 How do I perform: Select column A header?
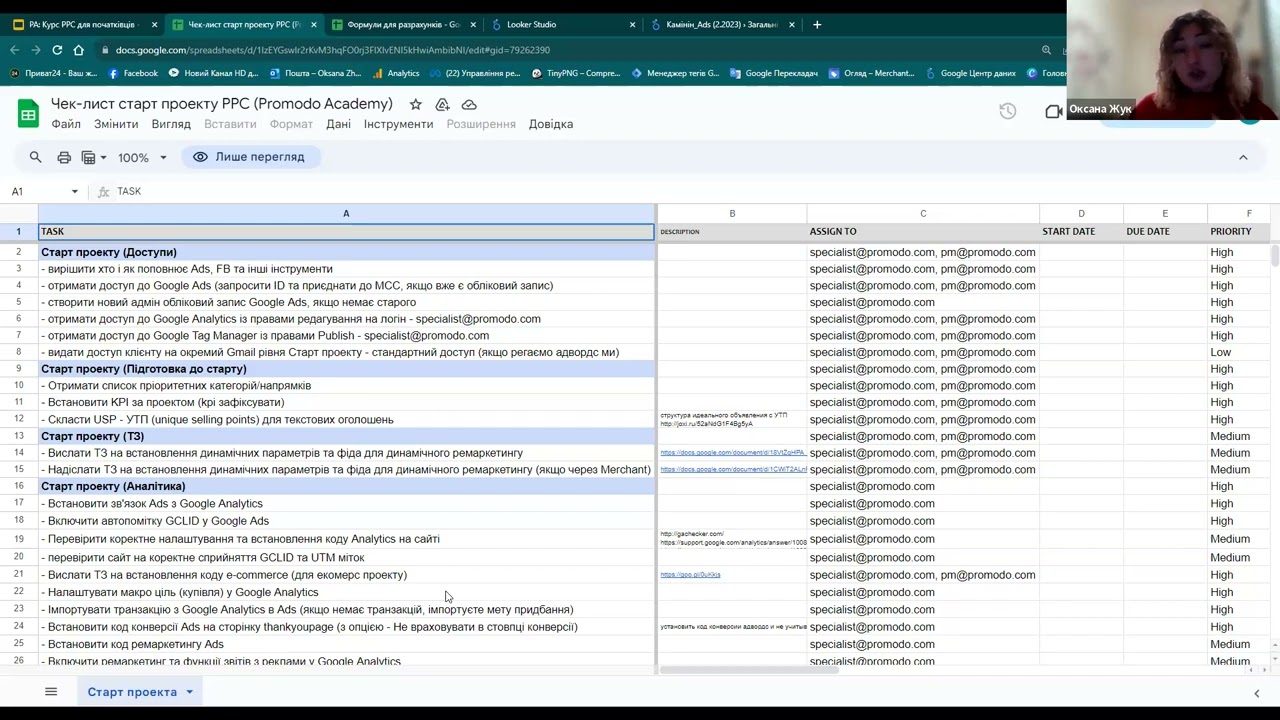(x=346, y=213)
